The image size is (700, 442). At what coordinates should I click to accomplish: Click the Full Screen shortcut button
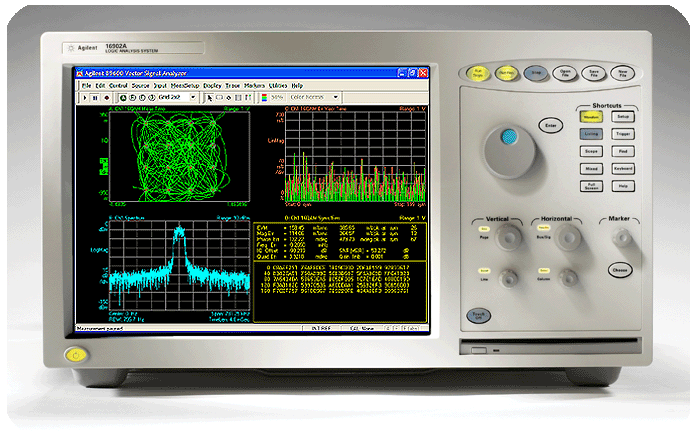pos(592,186)
